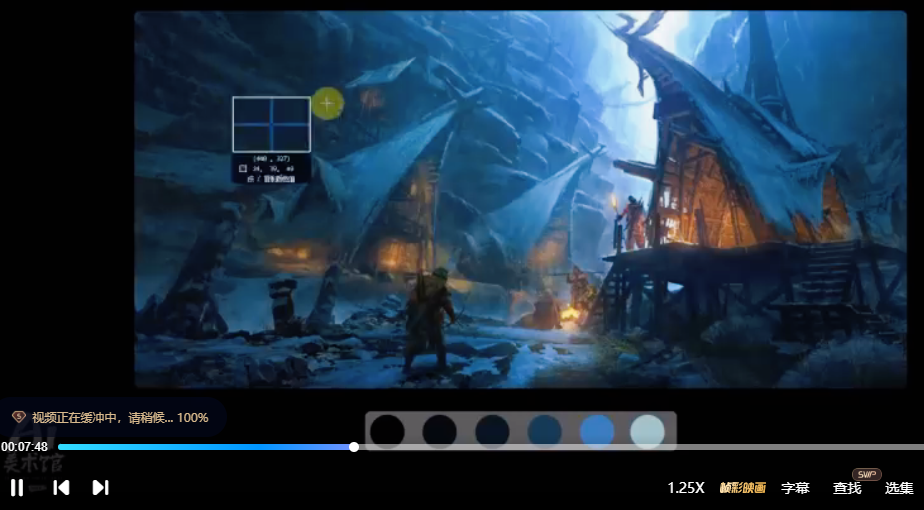Click the 查找 search button
The width and height of the screenshot is (924, 510).
pyautogui.click(x=847, y=488)
